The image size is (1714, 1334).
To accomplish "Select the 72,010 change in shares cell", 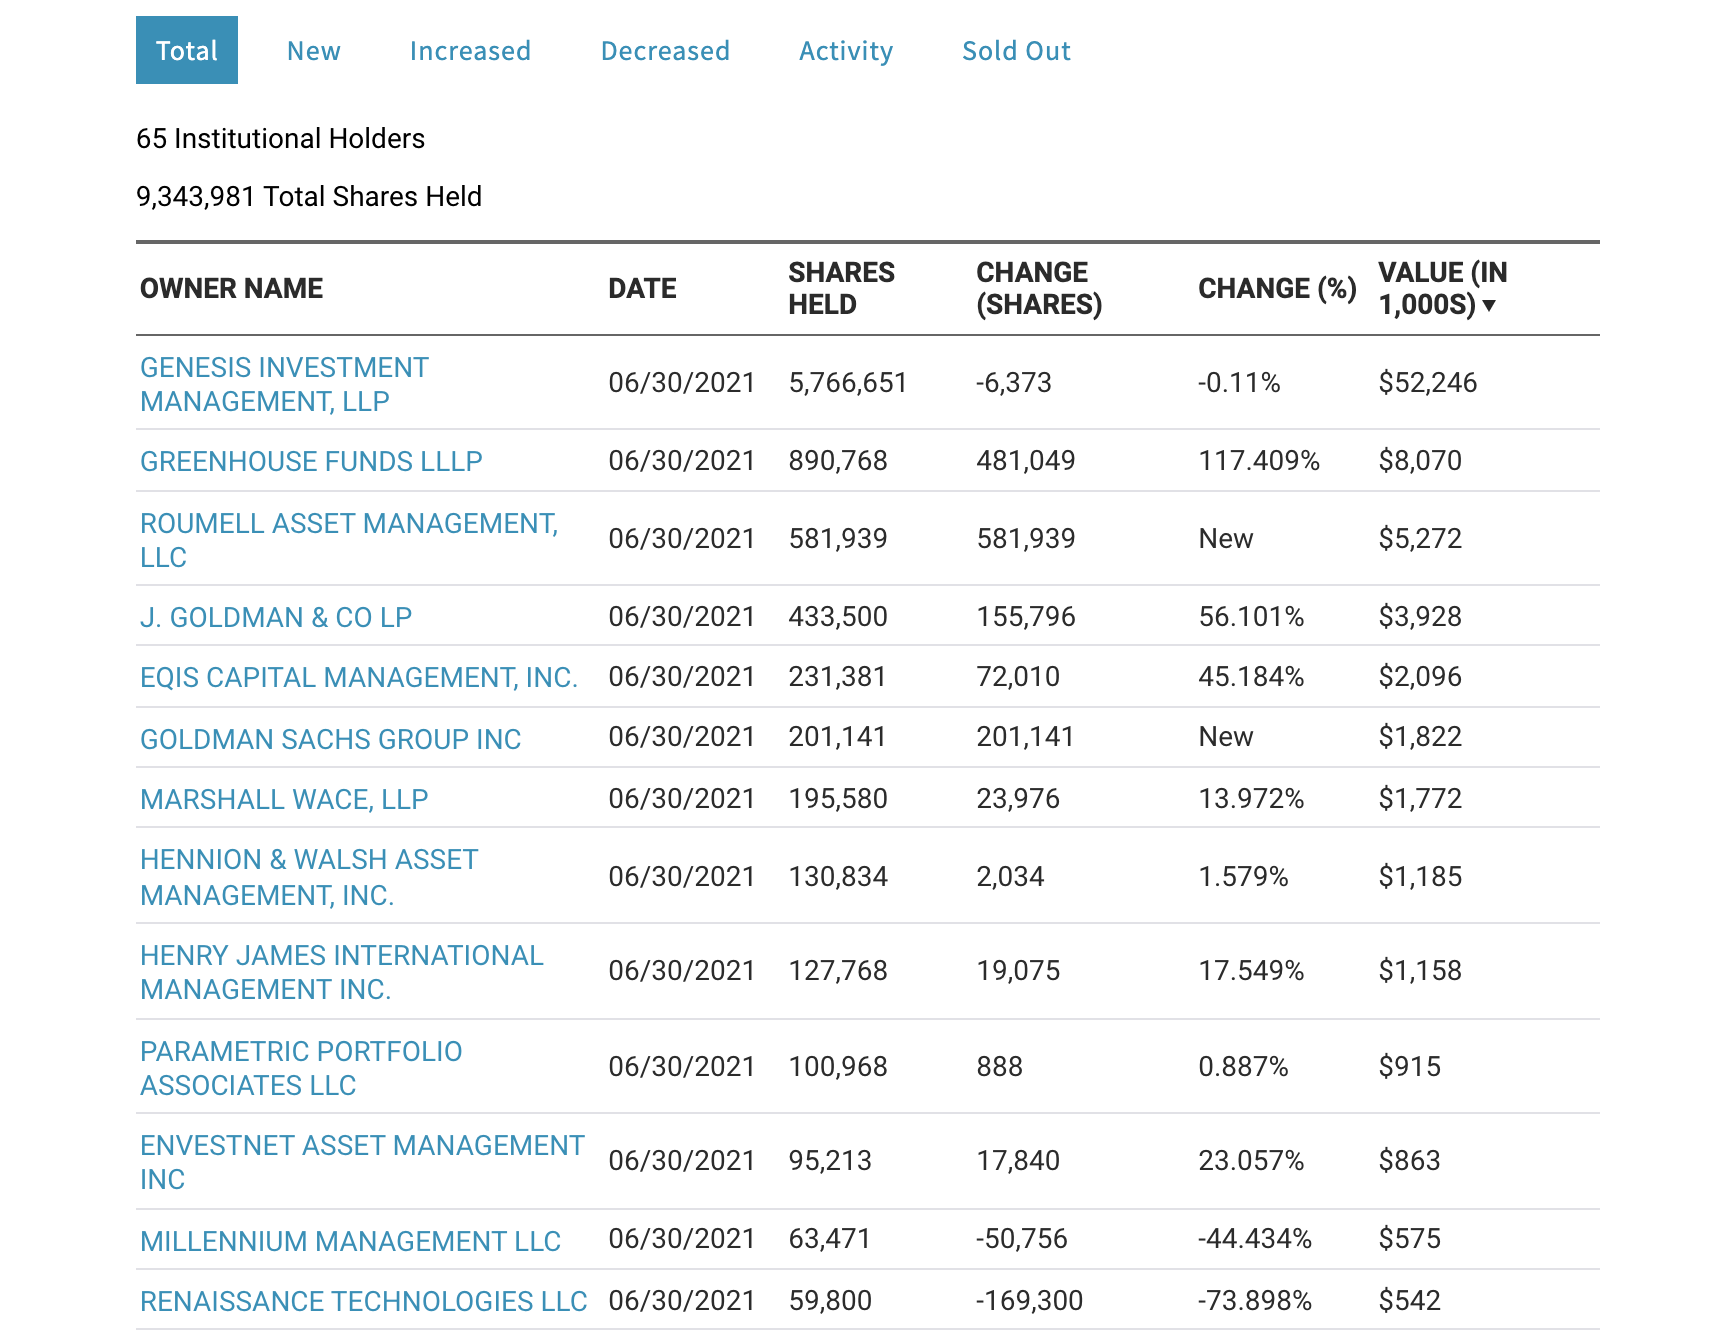I will pos(1018,677).
